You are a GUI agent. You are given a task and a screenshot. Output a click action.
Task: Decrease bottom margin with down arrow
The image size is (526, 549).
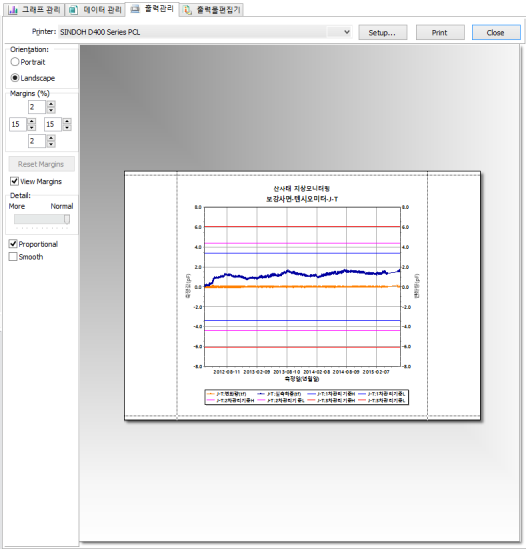(51, 144)
